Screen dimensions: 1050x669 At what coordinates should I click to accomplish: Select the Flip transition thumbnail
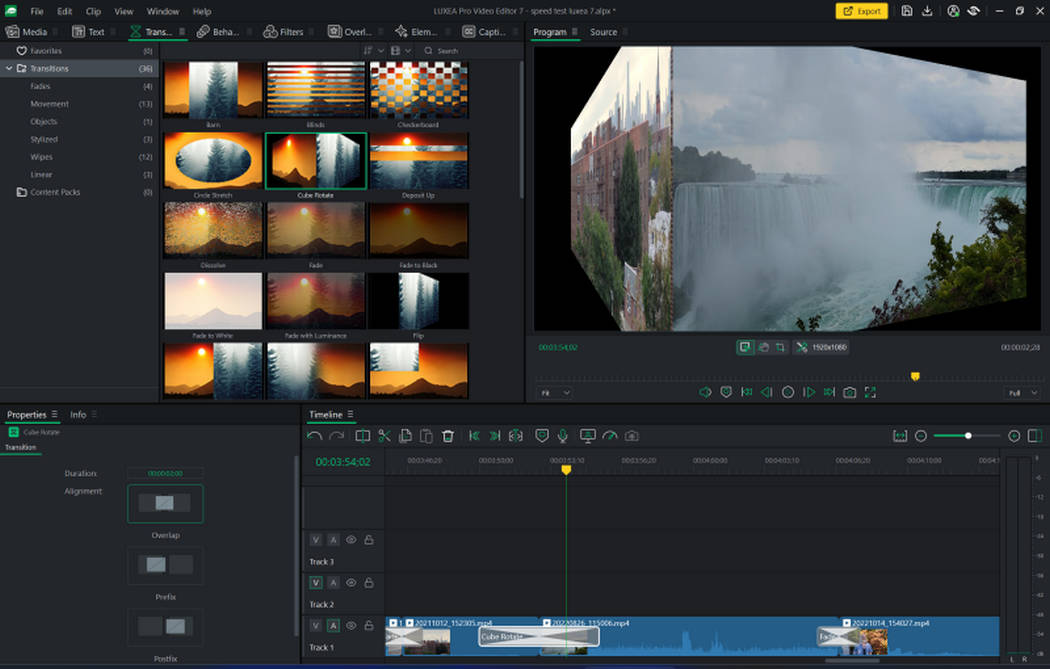point(419,300)
